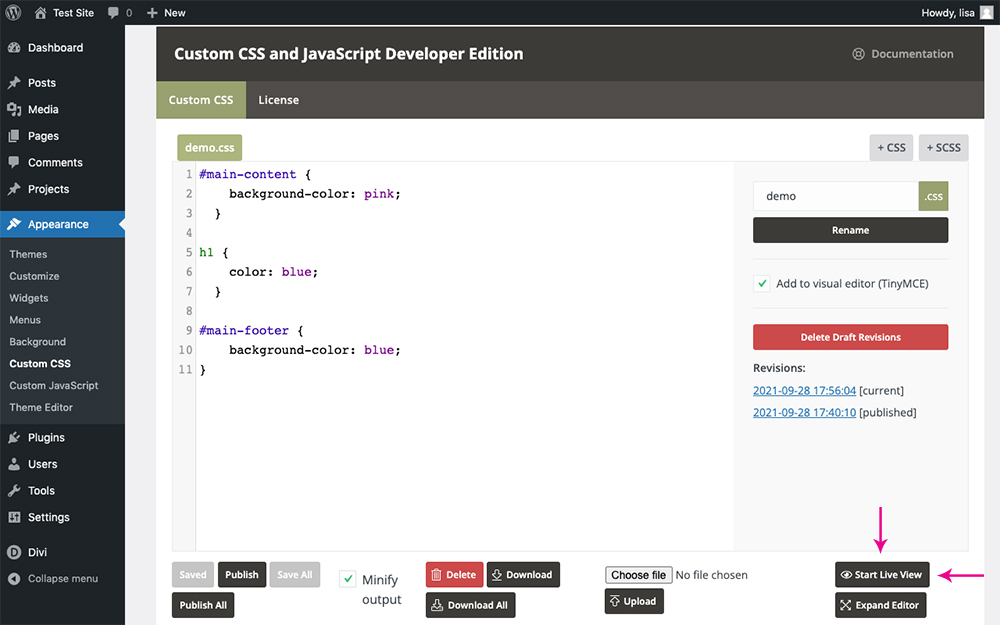Click the Users person icon
Viewport: 1000px width, 625px height.
(x=14, y=464)
